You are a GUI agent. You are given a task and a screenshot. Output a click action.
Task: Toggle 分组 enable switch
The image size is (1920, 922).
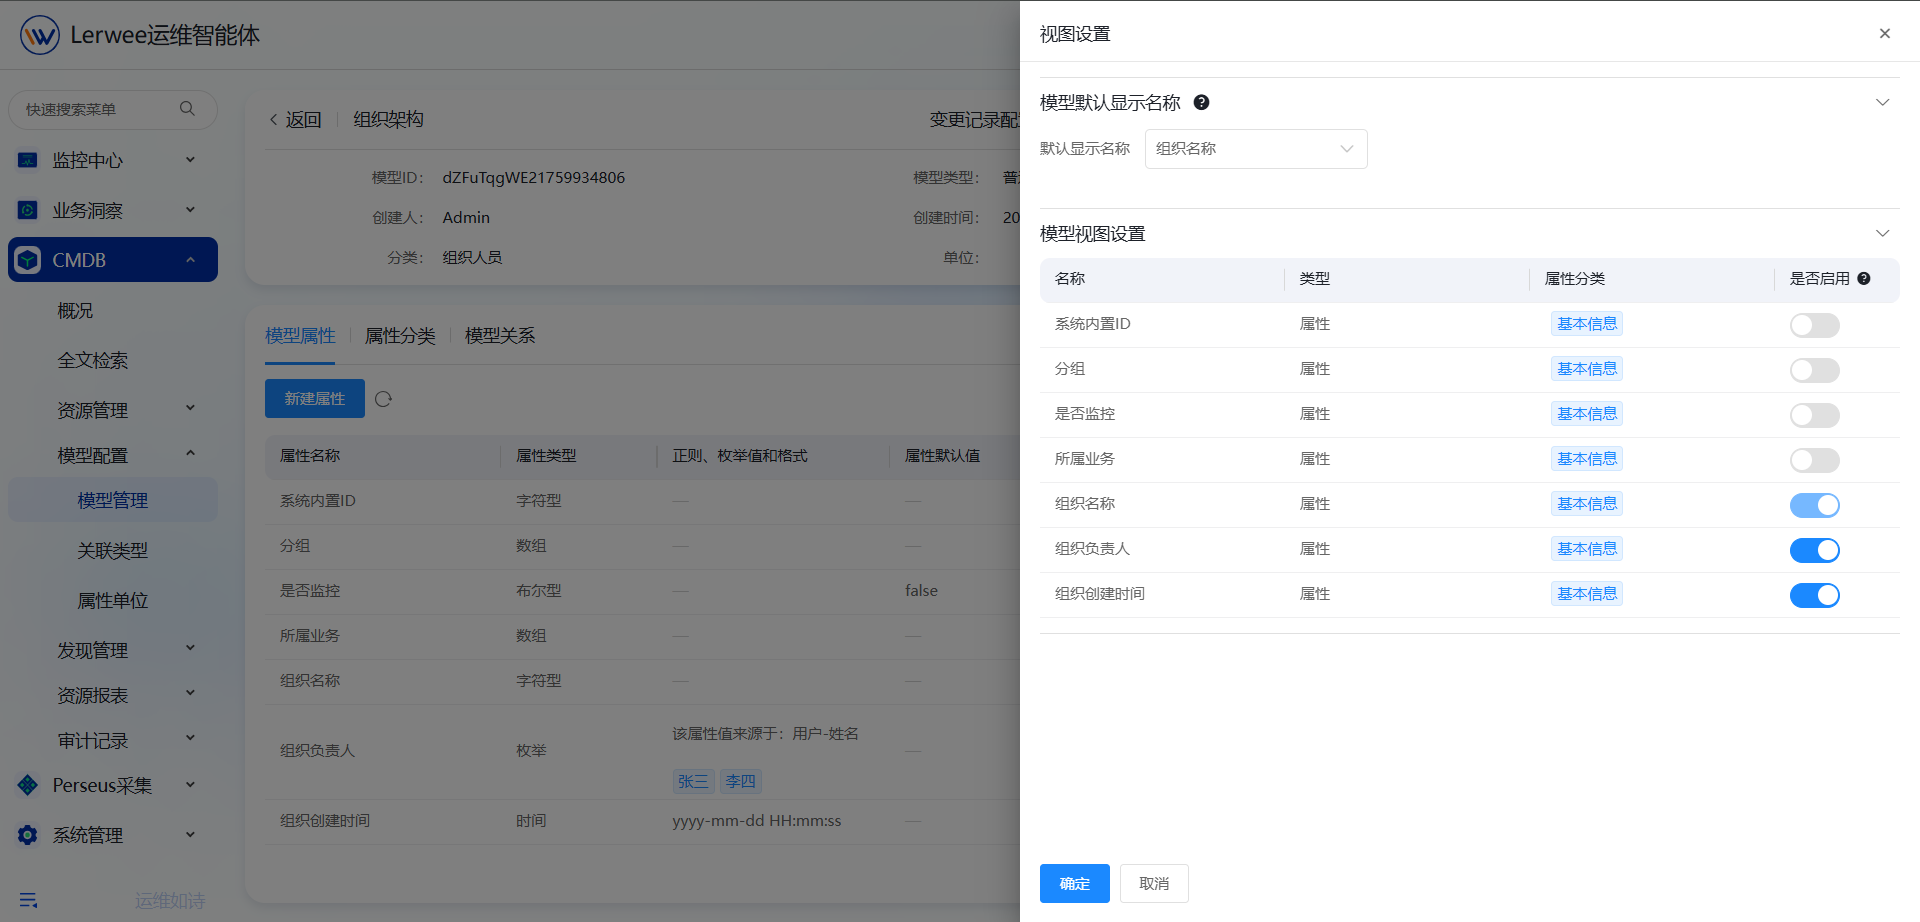(1815, 370)
